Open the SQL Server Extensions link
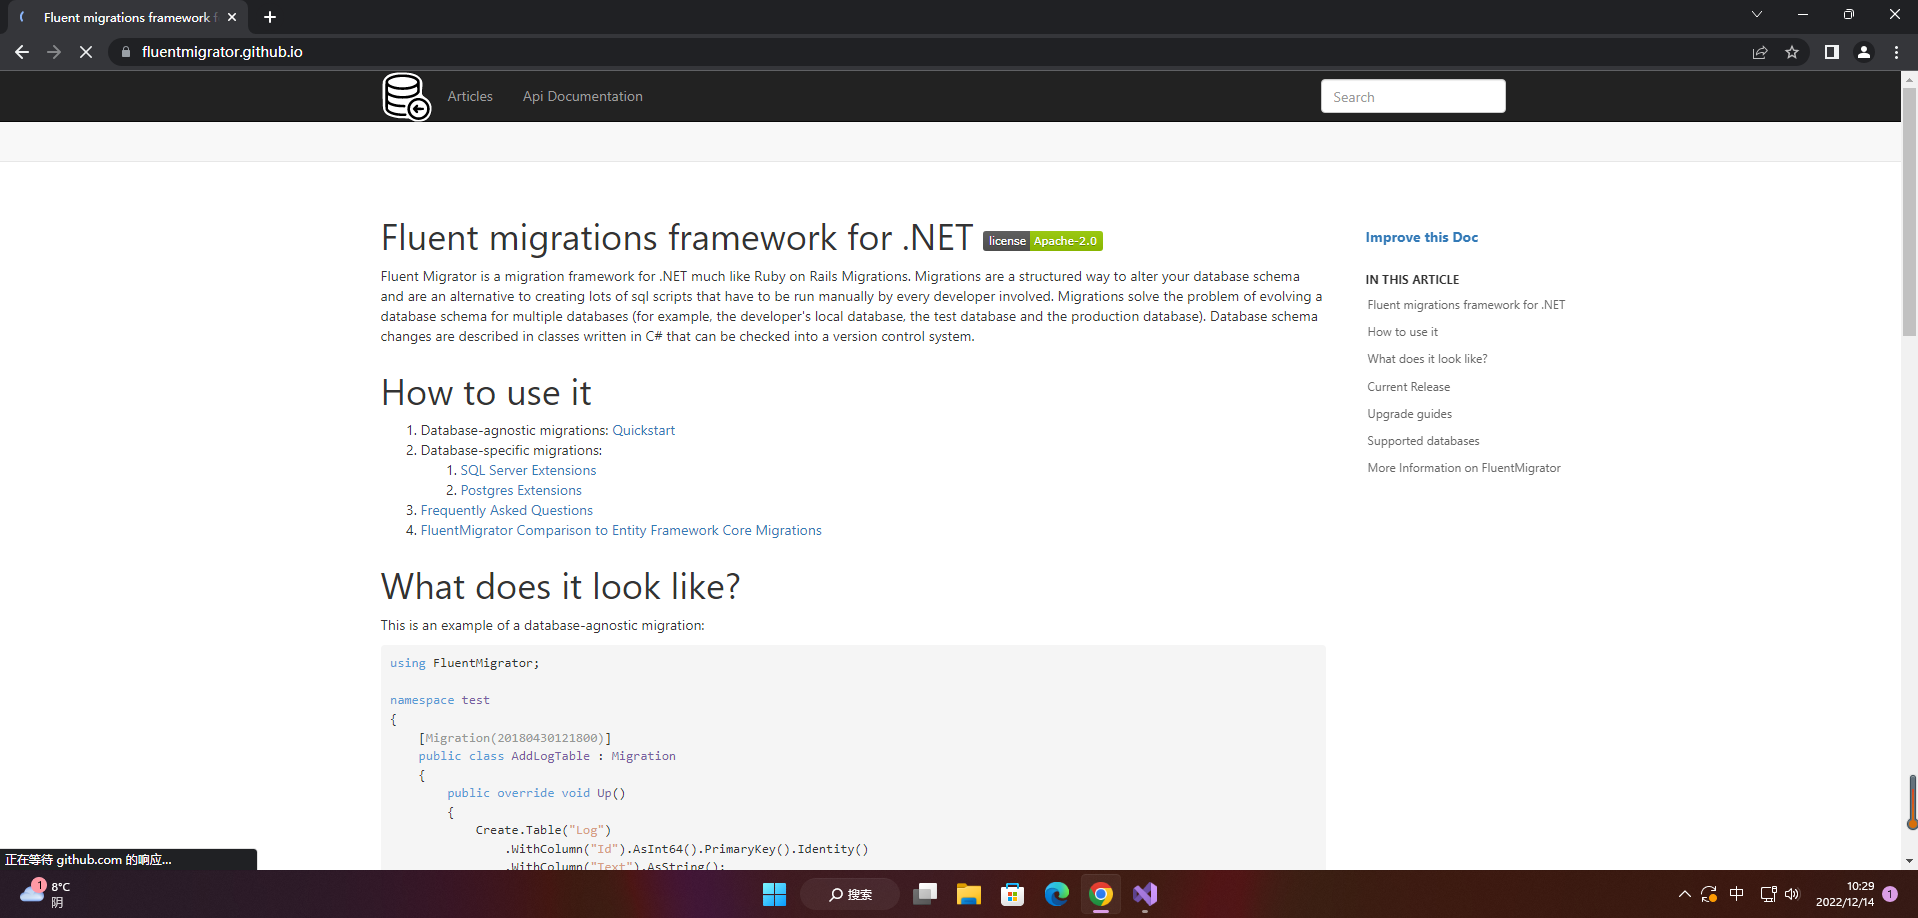1918x918 pixels. point(528,471)
